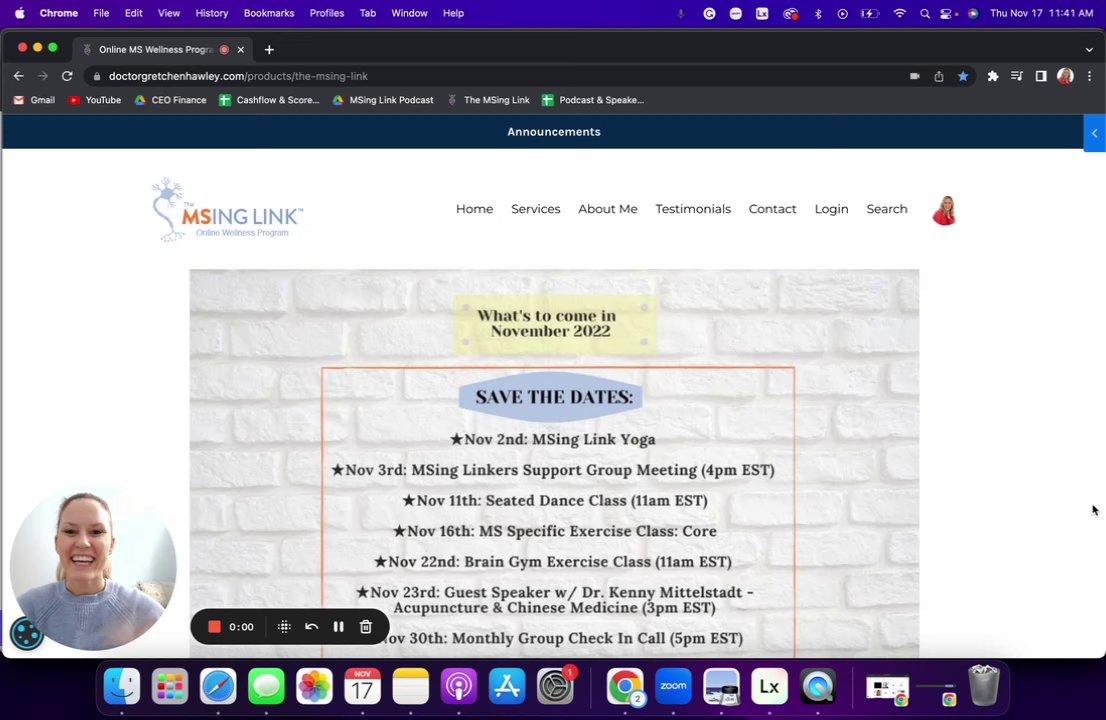
Task: Restart recording with the undo arrow
Action: coord(311,626)
